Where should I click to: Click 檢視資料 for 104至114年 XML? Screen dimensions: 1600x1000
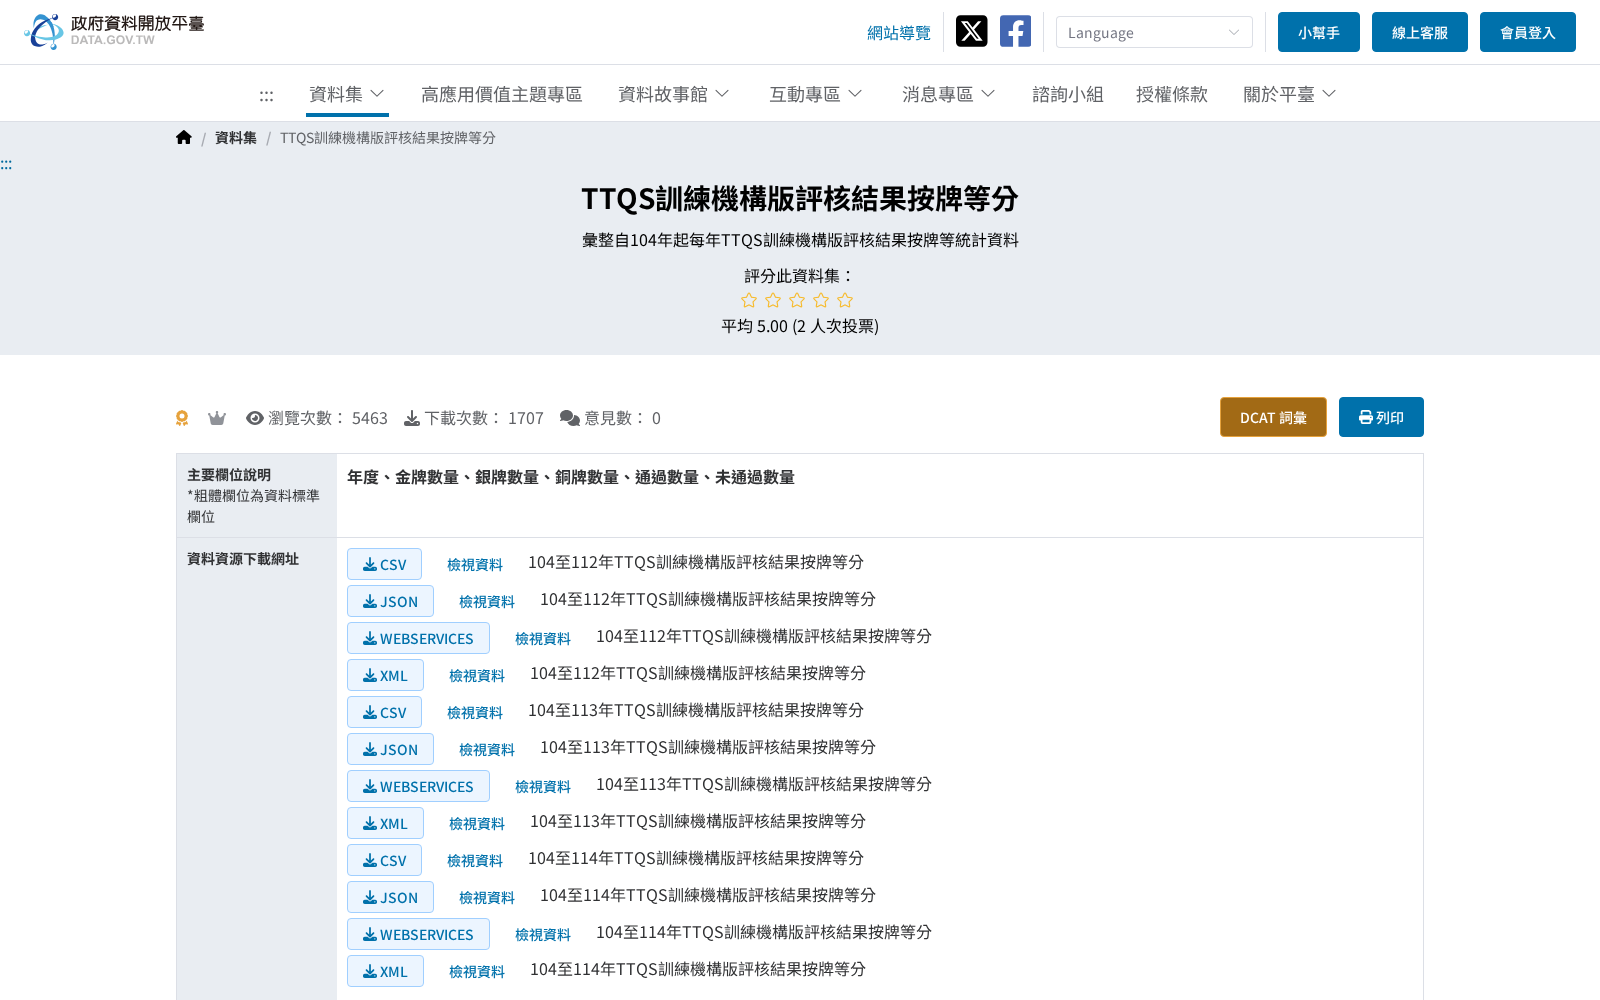477,972
